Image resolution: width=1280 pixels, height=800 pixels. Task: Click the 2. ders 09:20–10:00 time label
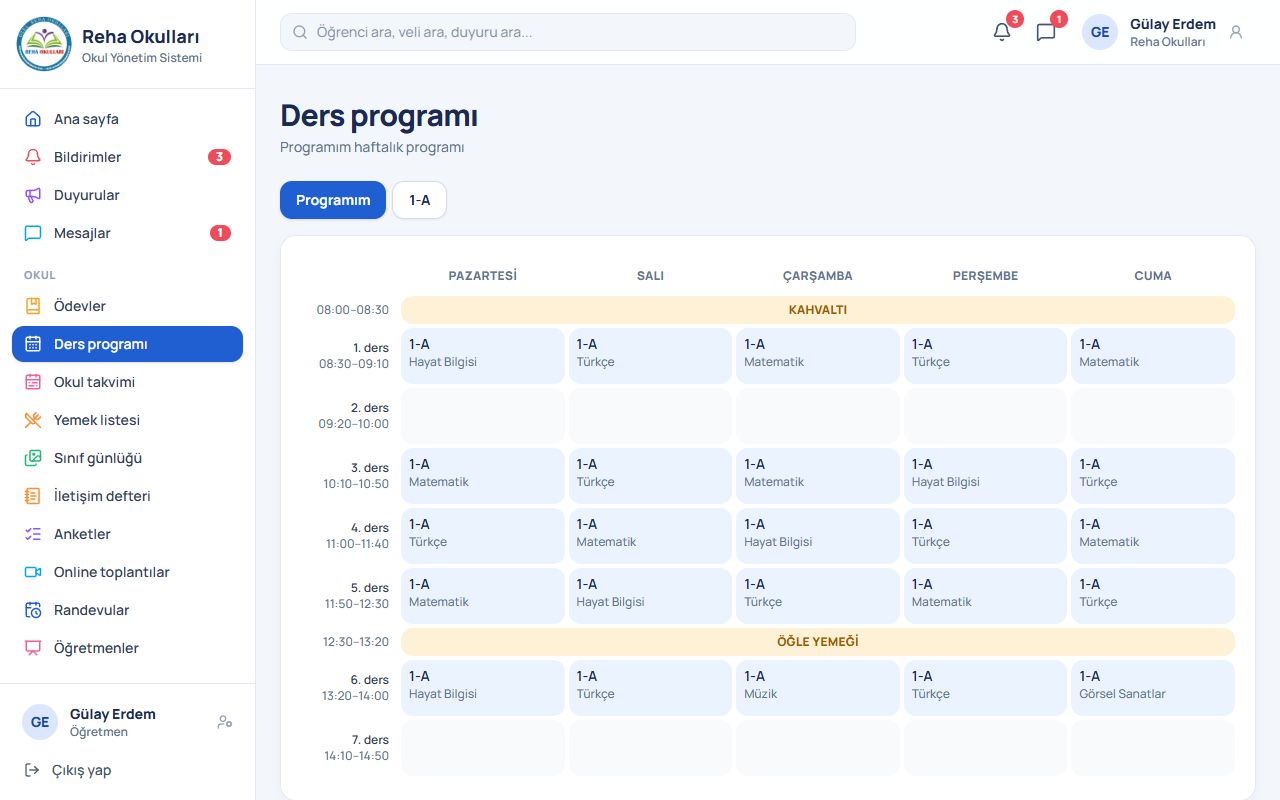(x=354, y=416)
